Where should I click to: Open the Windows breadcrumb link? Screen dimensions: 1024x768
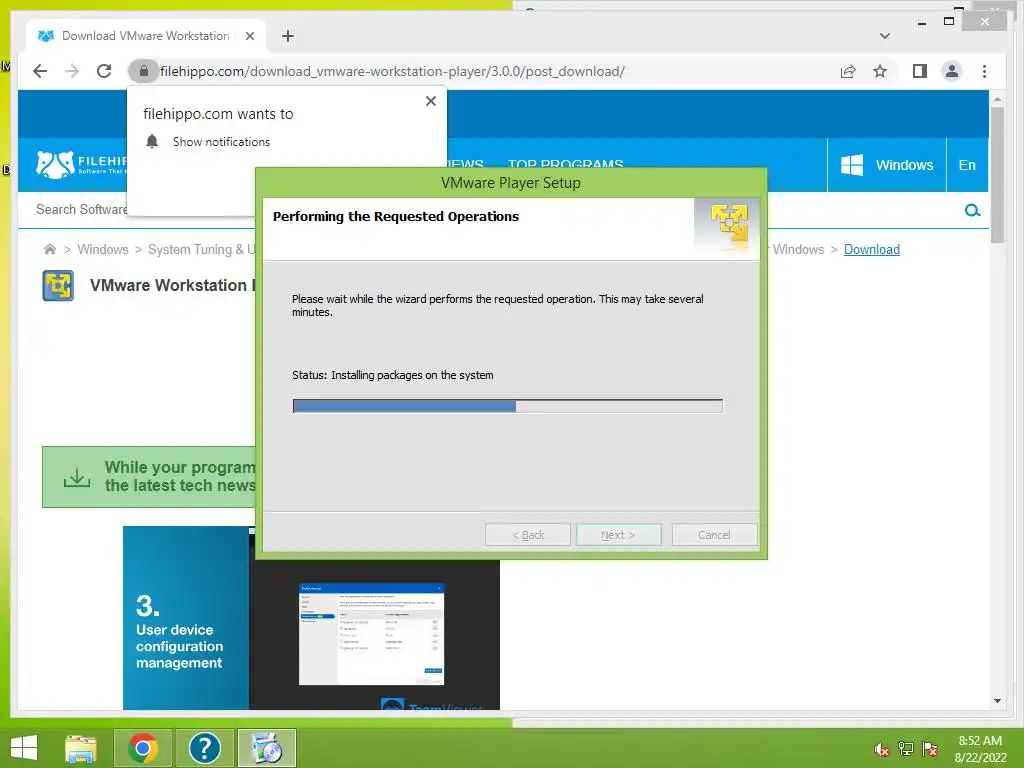103,249
